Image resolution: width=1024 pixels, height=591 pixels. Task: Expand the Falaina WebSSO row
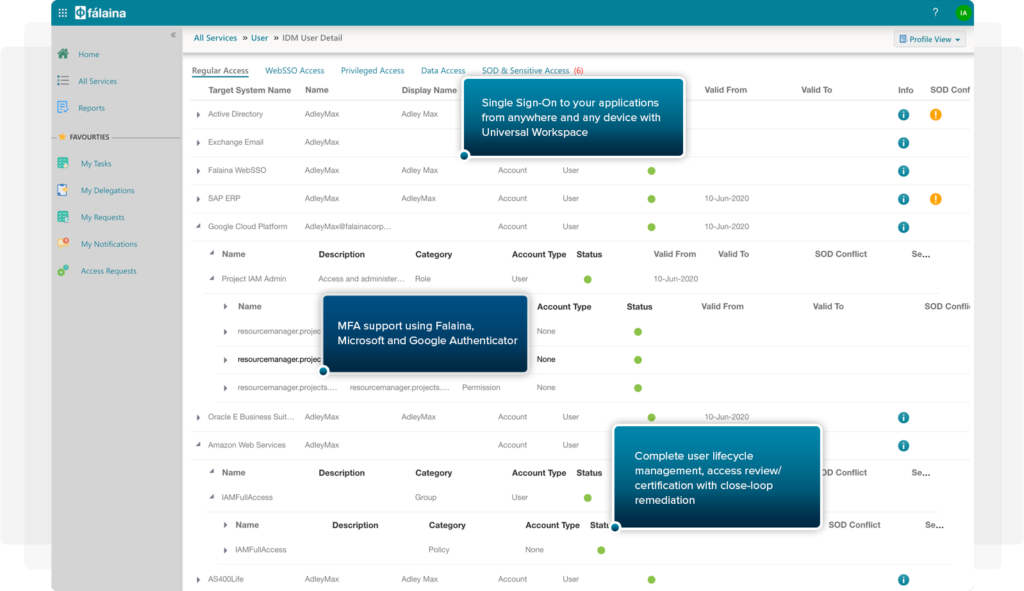198,171
